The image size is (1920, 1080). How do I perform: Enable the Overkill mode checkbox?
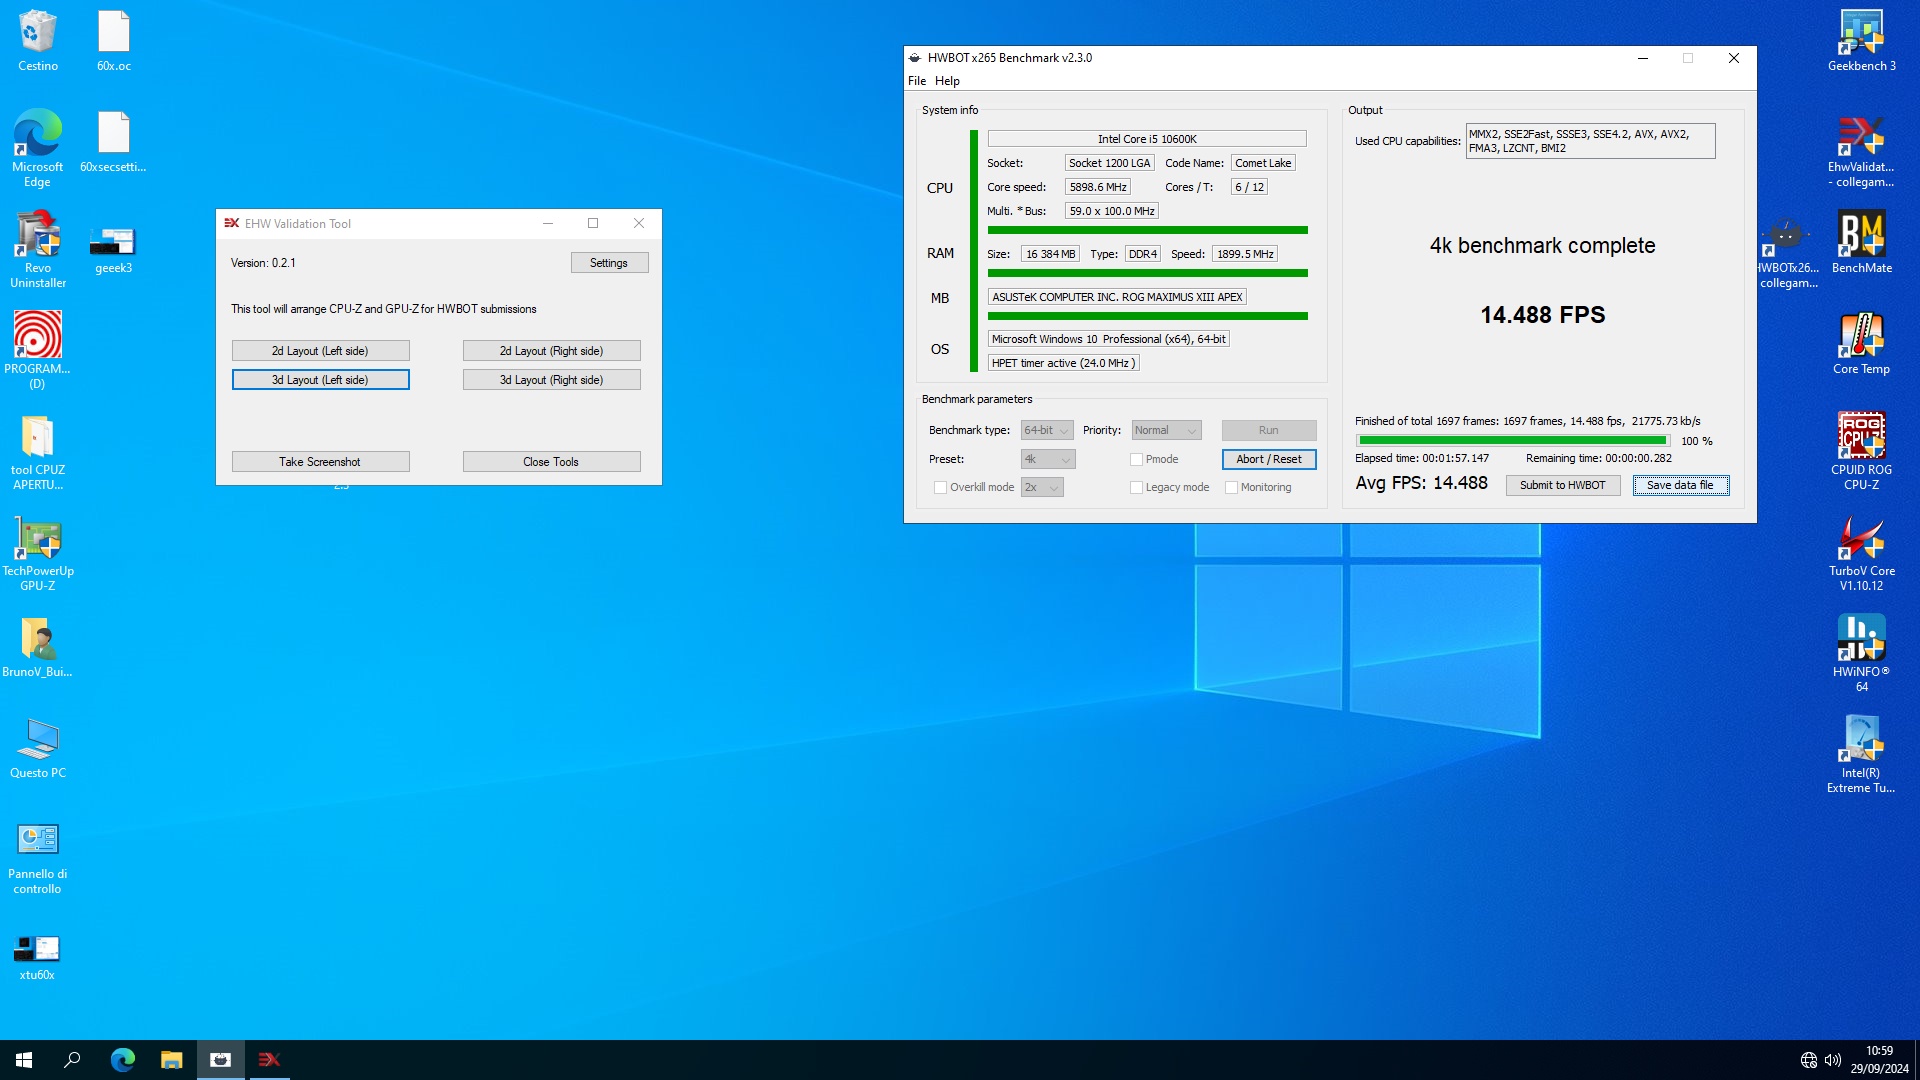pos(940,488)
